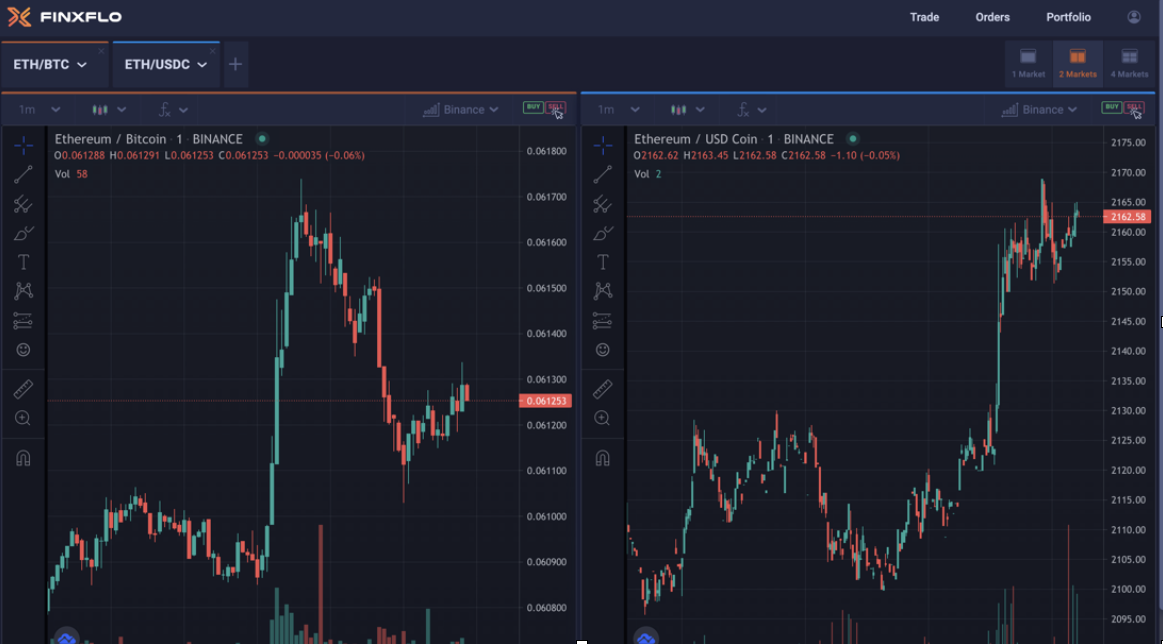The image size is (1163, 644).
Task: Toggle market status dot on Ethereum / USD Coin
Action: tap(853, 139)
